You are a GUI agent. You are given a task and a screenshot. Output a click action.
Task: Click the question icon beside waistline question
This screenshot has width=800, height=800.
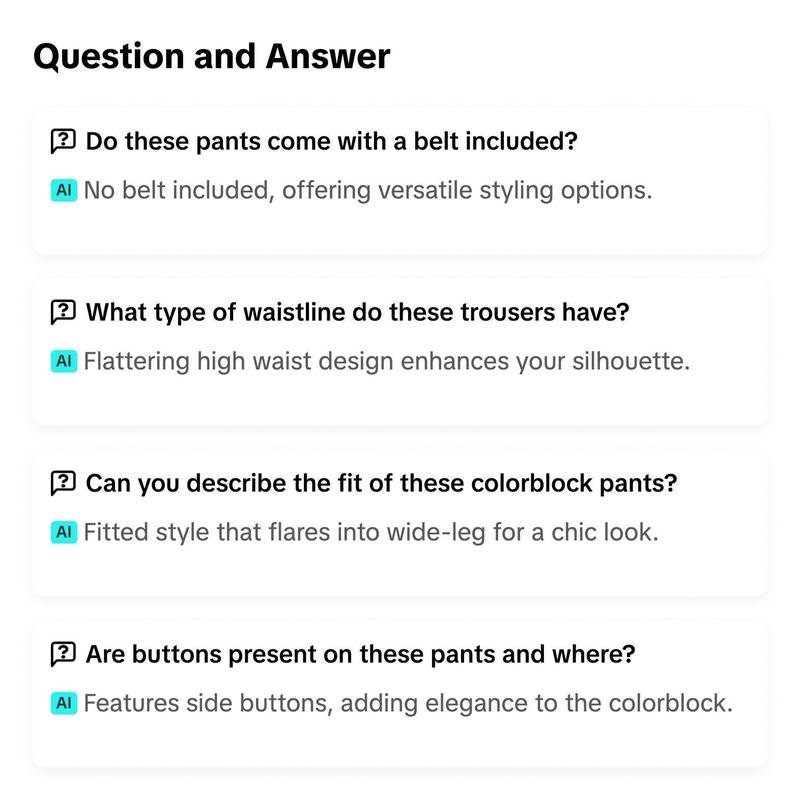63,312
